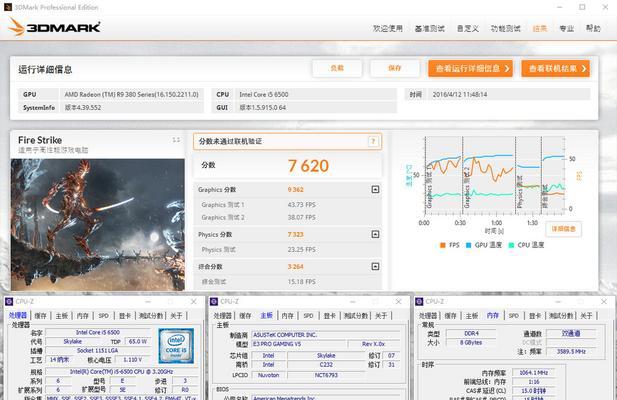The height and width of the screenshot is (400, 617).
Task: Click the orange 查看运行详细信息 button
Action: click(x=470, y=68)
